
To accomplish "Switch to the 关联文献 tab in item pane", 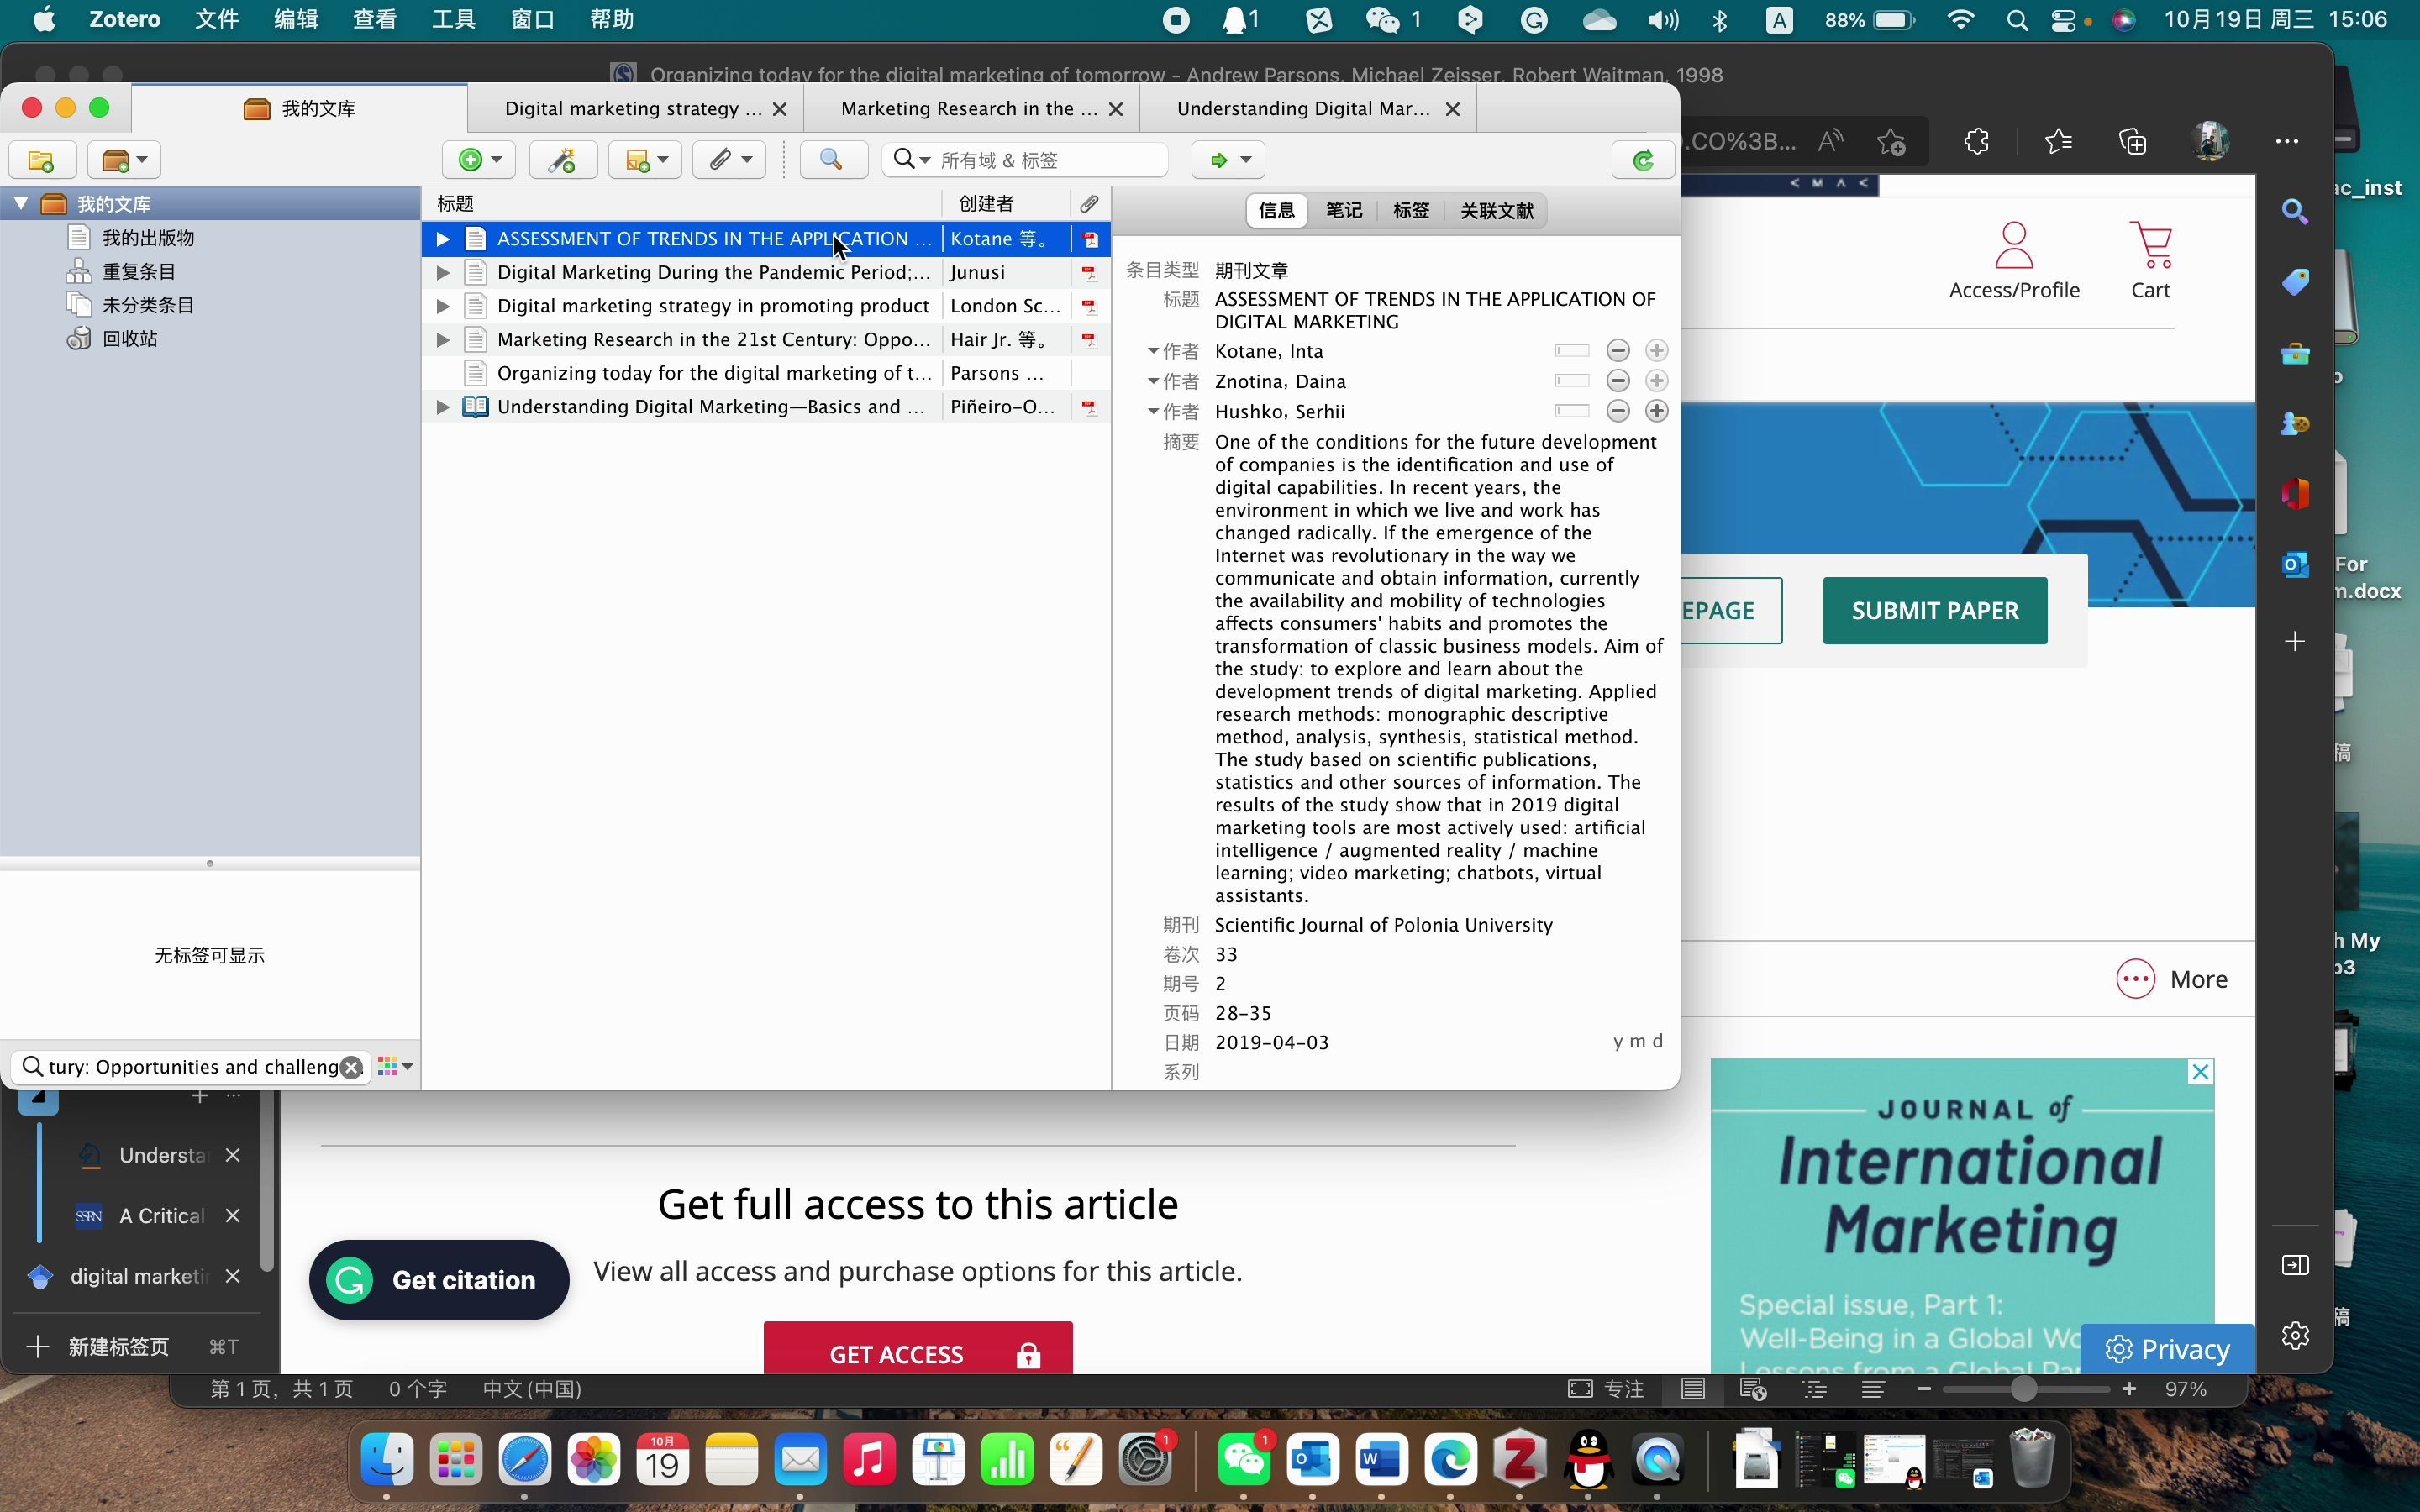I will tap(1497, 211).
